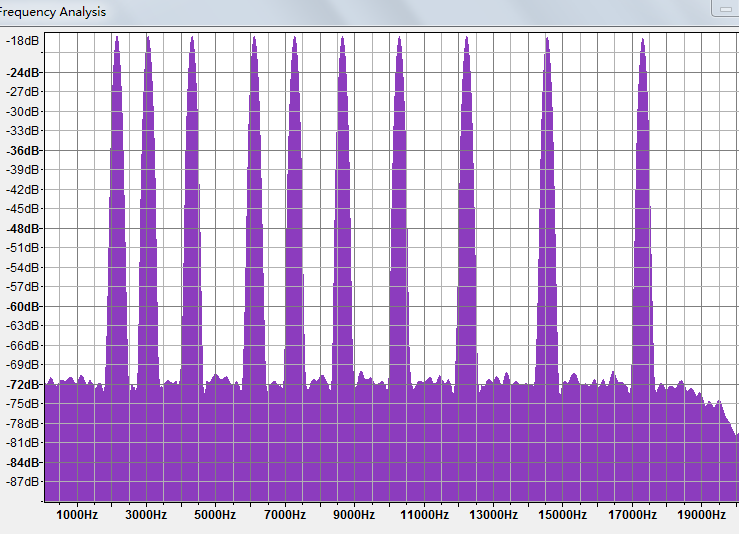Click the 1000Hz axis label
The height and width of the screenshot is (534, 739).
[77, 515]
